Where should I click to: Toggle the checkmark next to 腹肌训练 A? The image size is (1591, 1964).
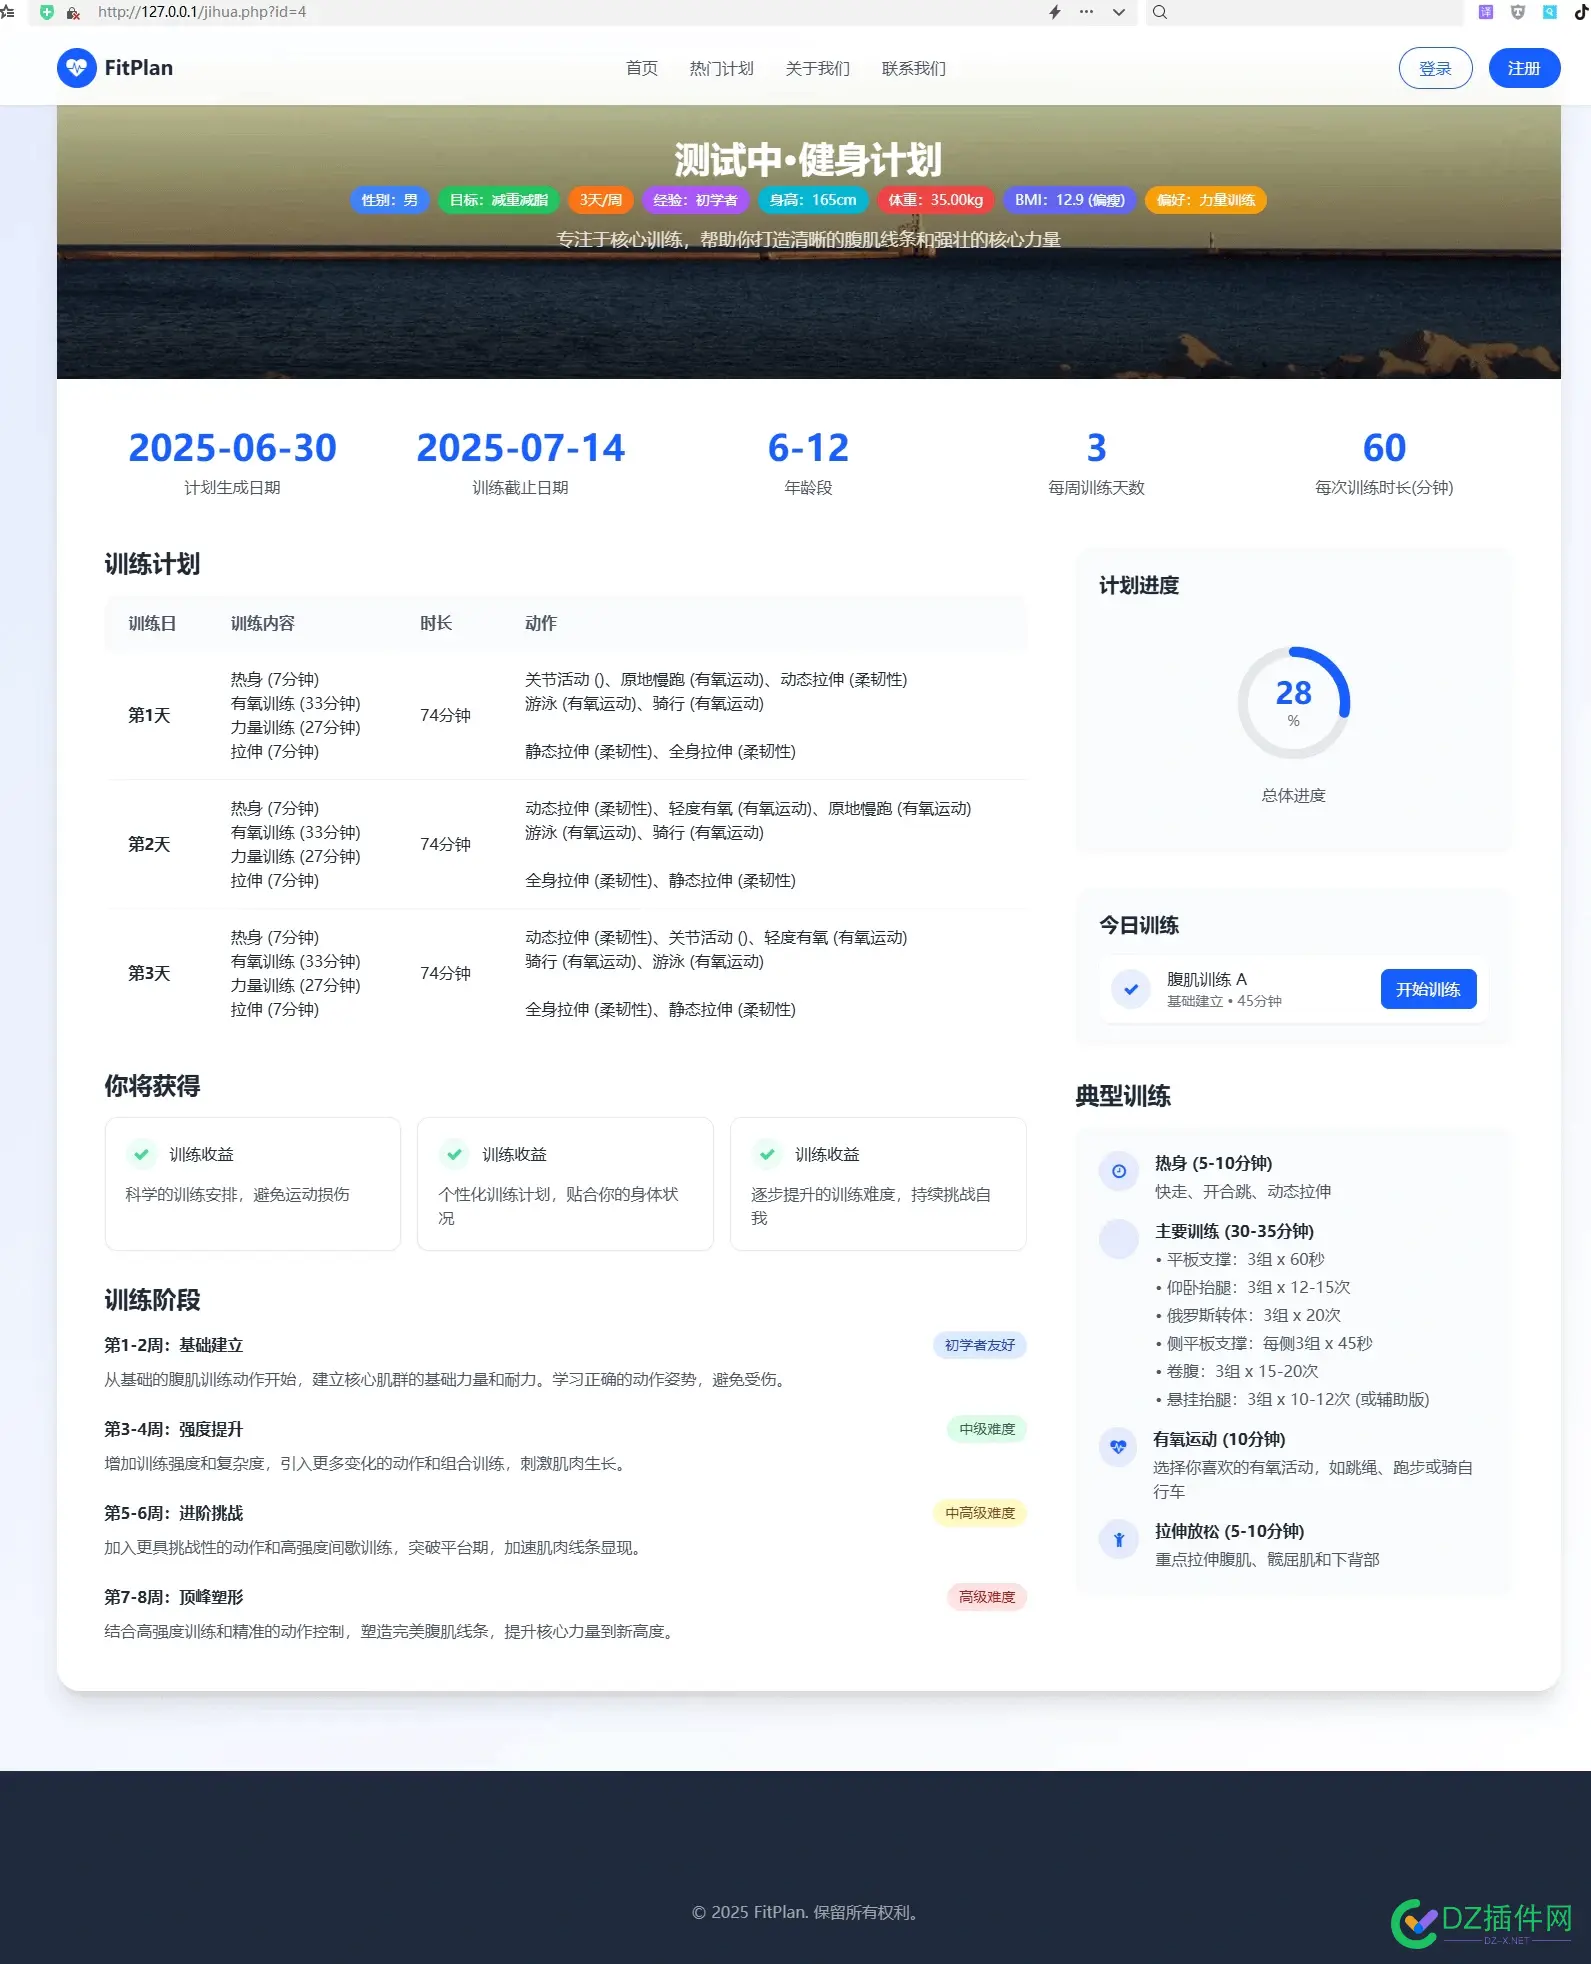tap(1130, 989)
